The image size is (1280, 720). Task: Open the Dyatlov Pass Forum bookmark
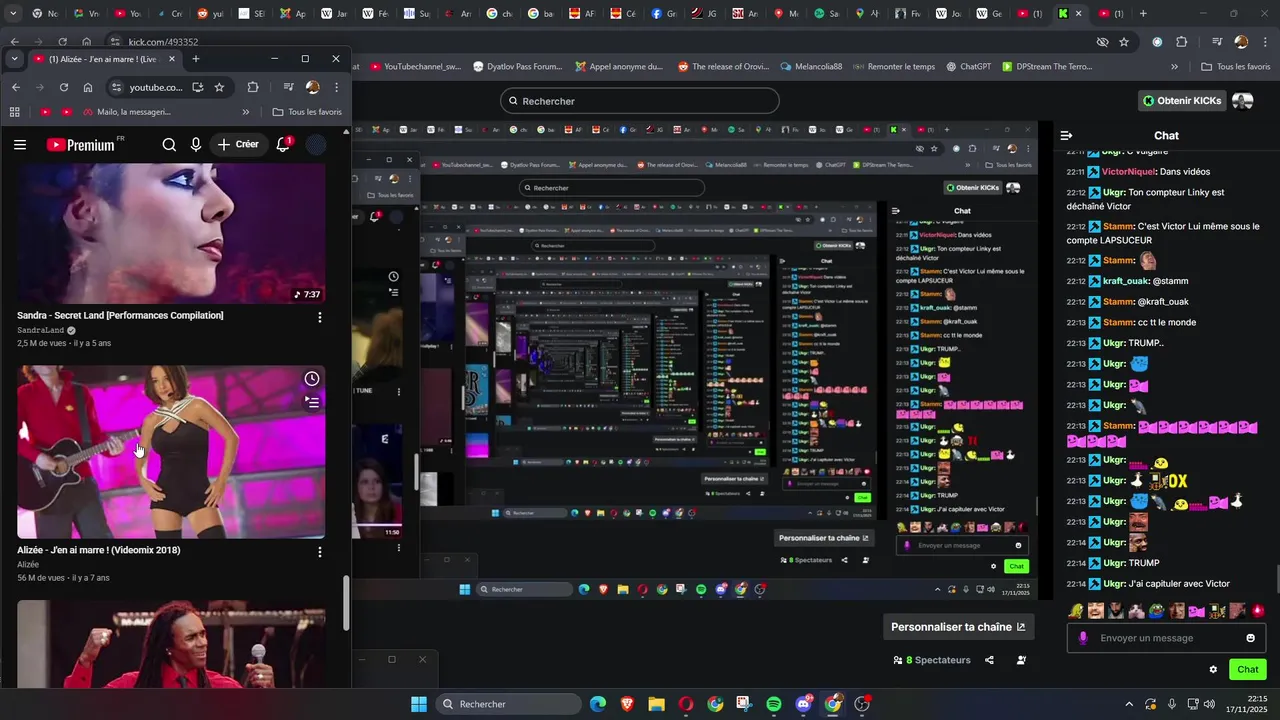coord(517,67)
